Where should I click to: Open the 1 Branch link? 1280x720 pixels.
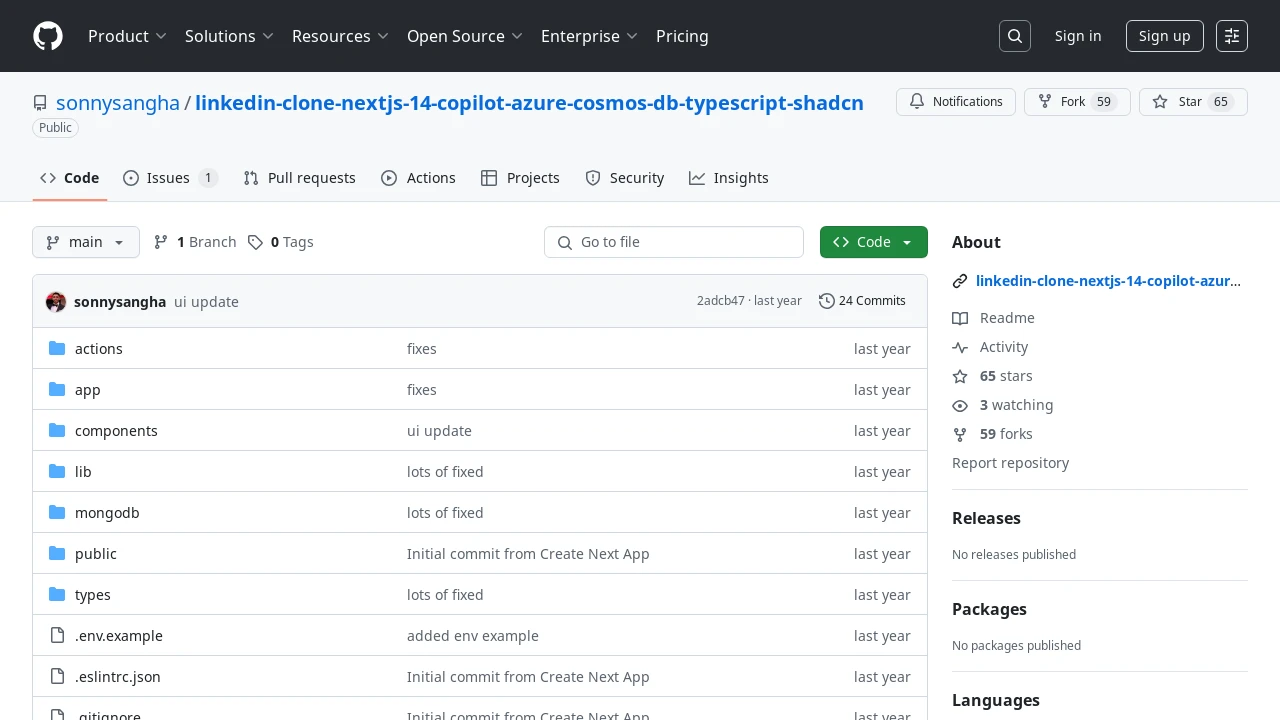pos(195,242)
